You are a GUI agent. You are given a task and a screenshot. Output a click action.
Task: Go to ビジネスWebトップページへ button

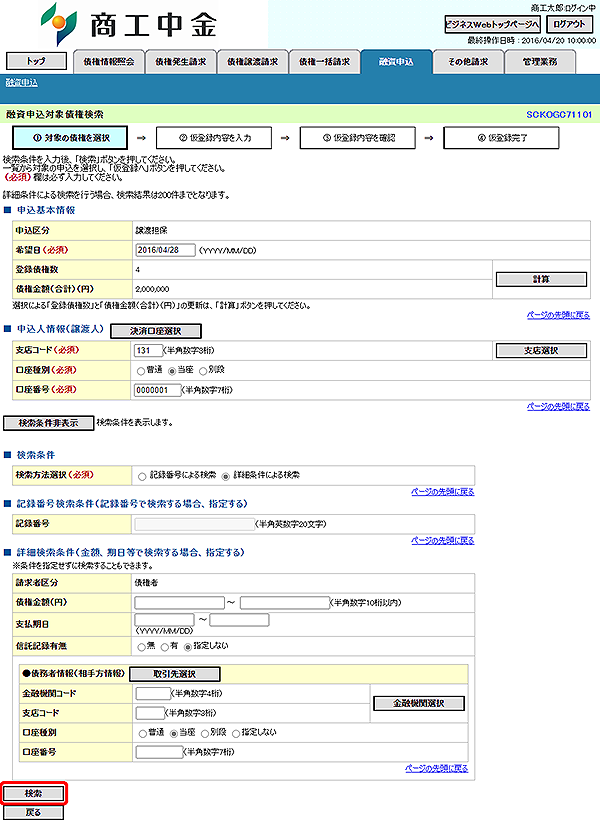(492, 24)
